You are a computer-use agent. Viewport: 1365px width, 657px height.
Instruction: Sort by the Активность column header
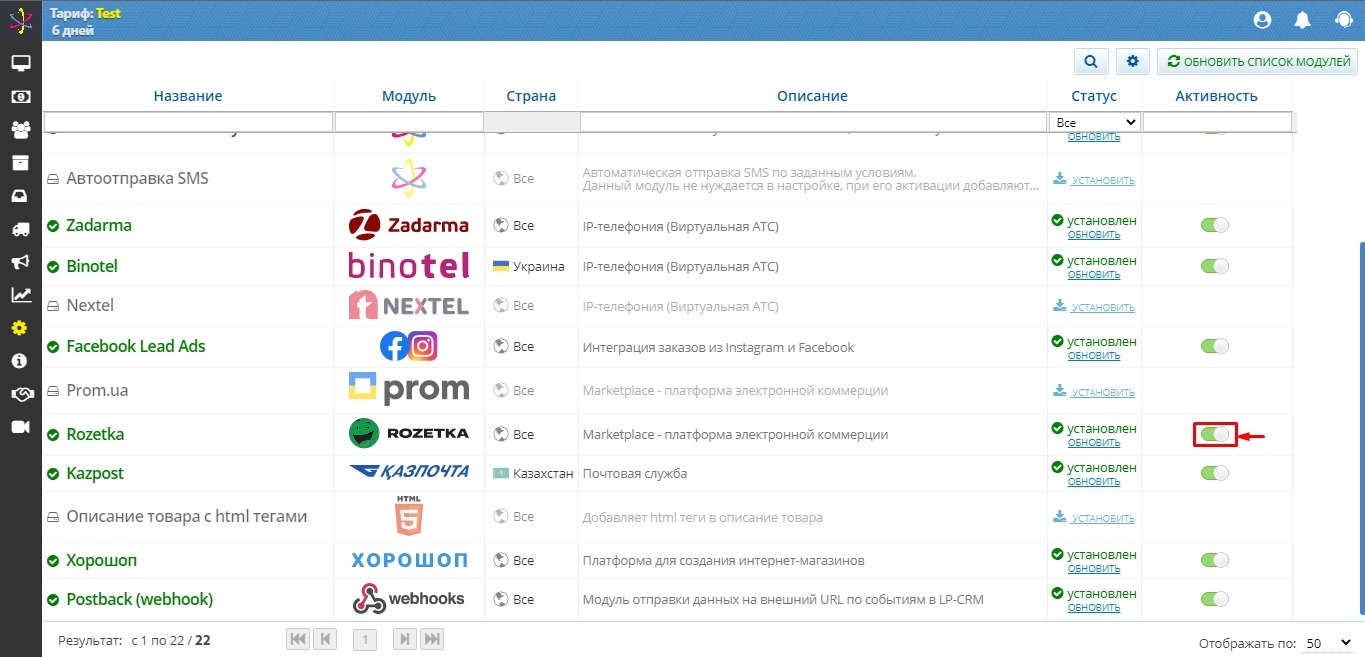(x=1216, y=96)
